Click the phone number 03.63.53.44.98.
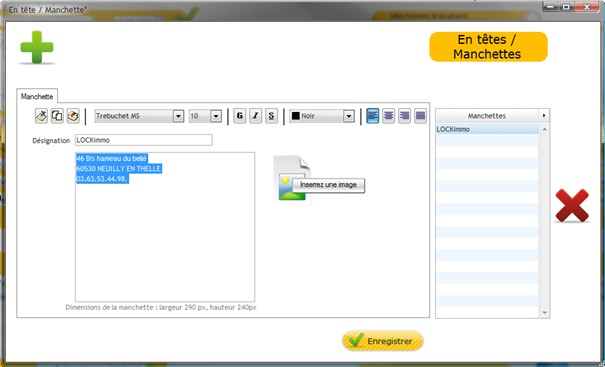 101,179
